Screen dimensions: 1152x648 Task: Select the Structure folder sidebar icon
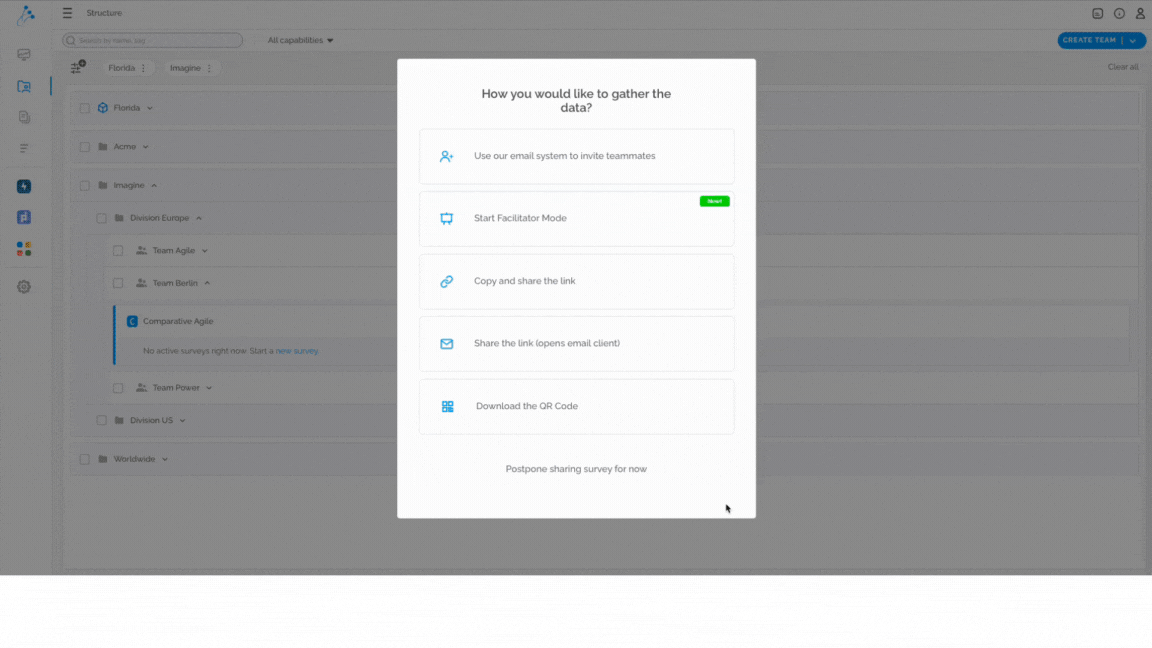coord(24,87)
